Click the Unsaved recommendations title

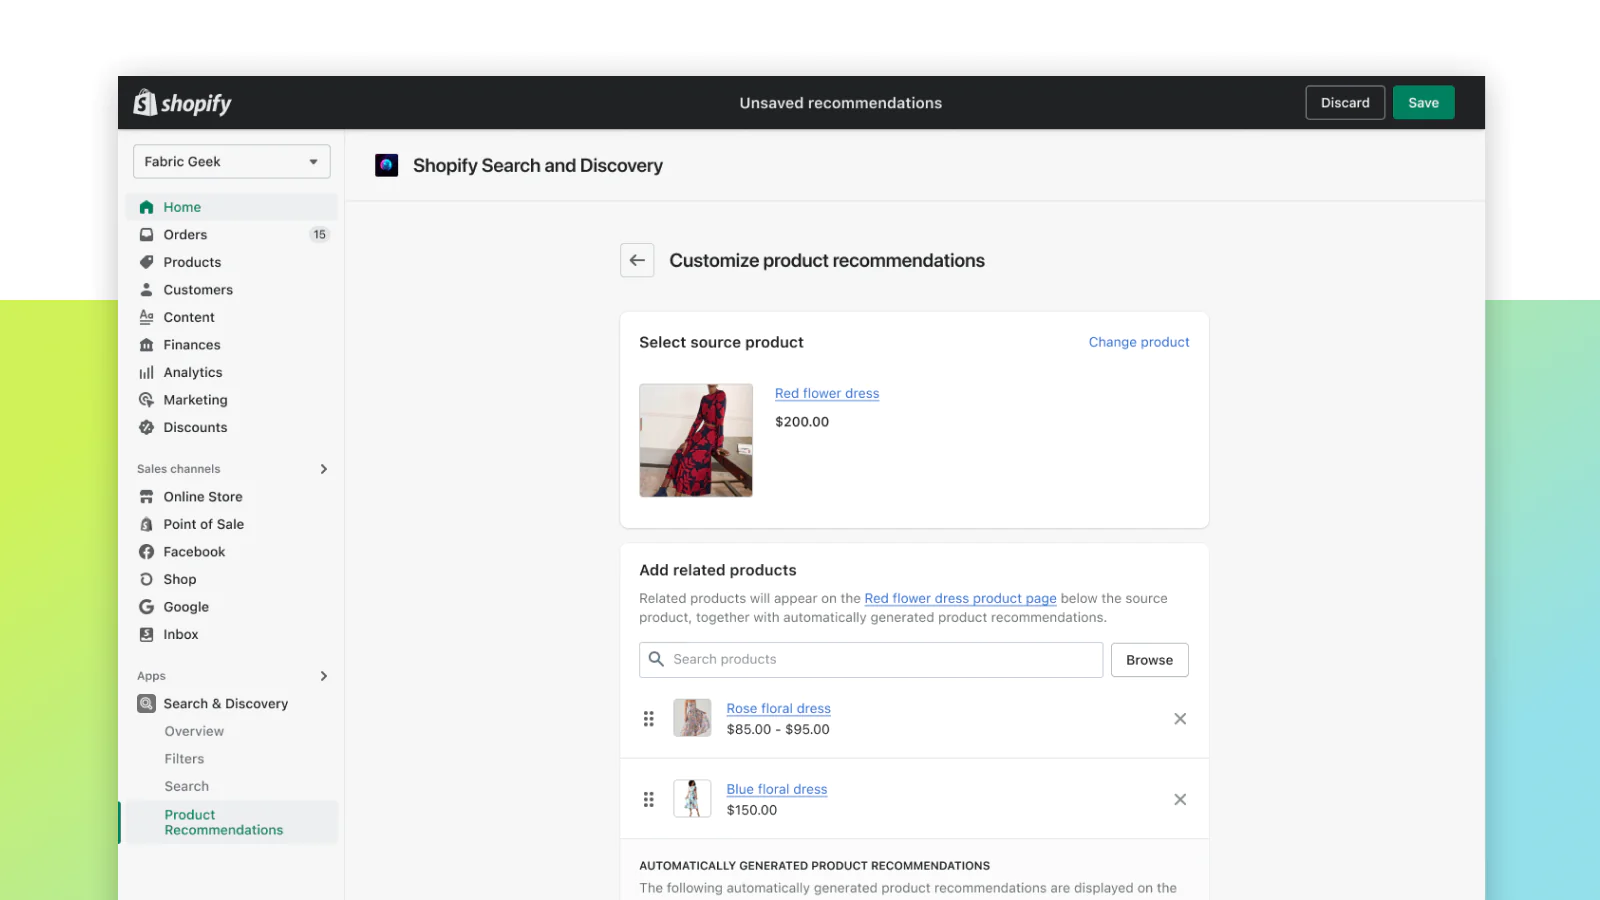point(841,103)
